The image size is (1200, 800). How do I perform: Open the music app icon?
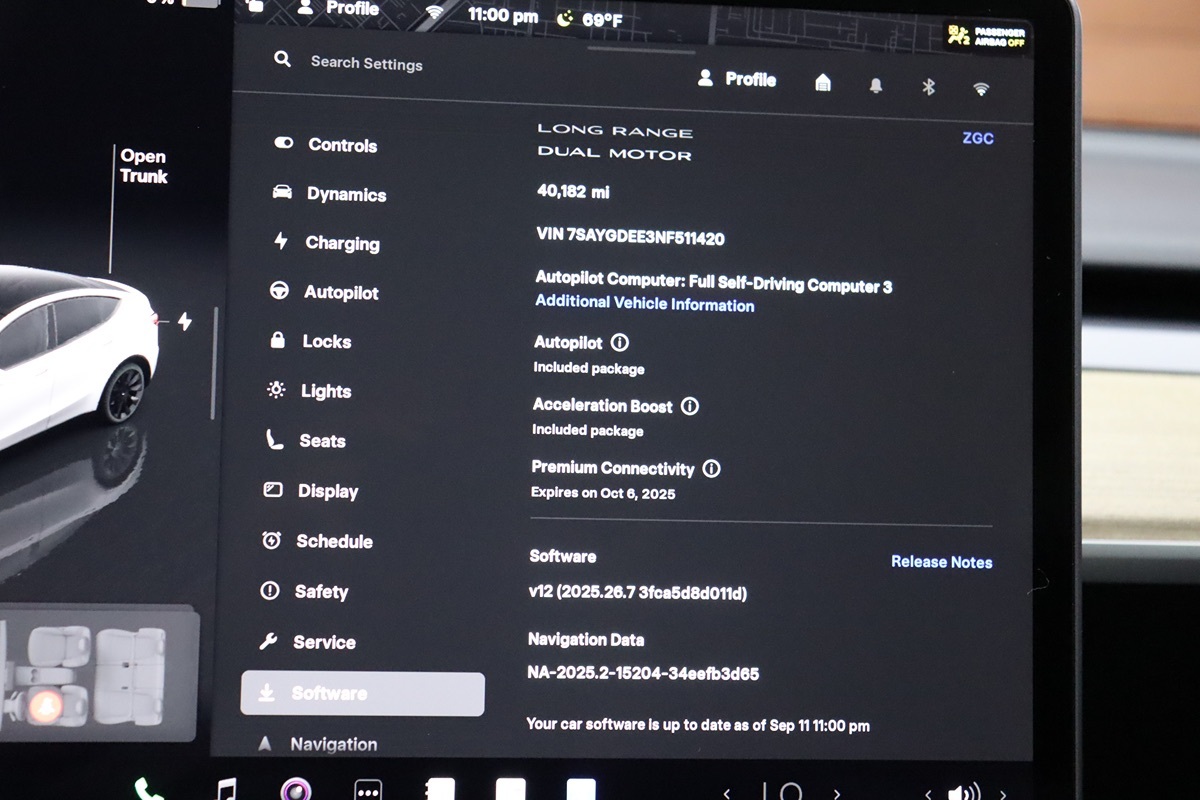(x=227, y=790)
